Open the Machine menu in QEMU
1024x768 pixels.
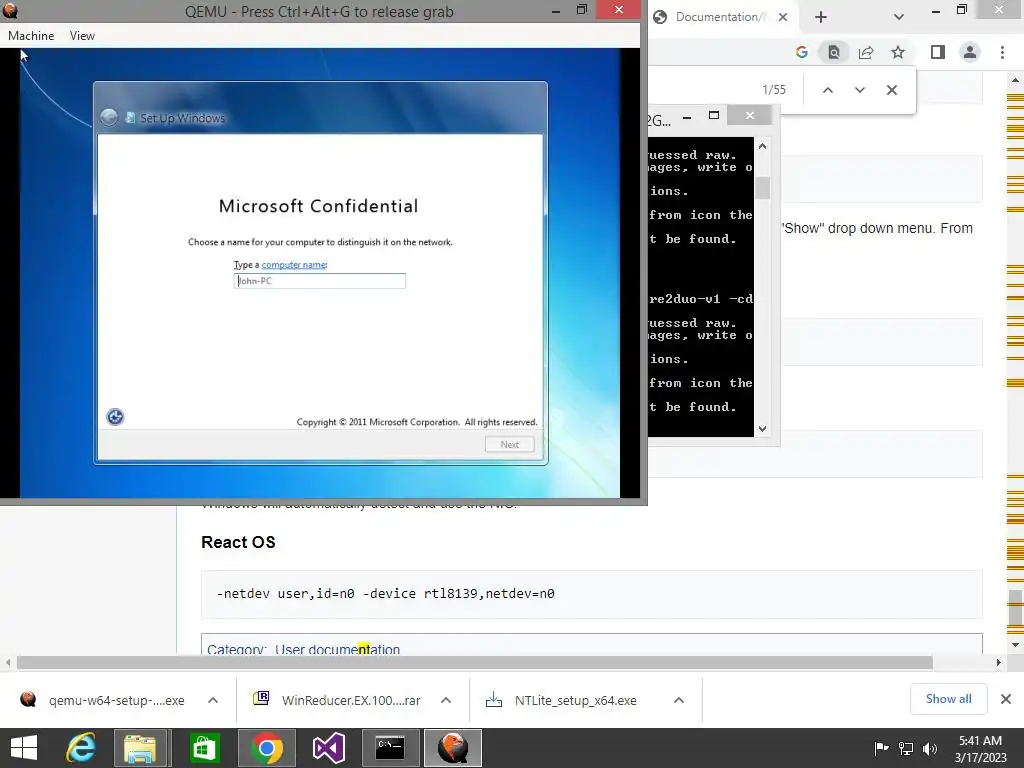pos(31,36)
